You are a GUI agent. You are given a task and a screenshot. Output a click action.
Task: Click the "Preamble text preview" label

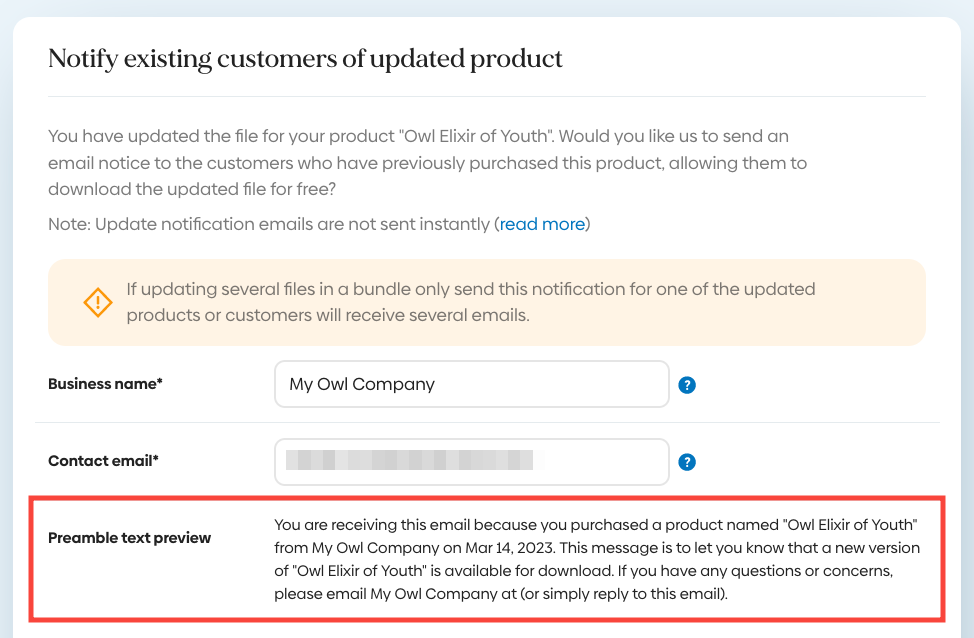pyautogui.click(x=130, y=538)
